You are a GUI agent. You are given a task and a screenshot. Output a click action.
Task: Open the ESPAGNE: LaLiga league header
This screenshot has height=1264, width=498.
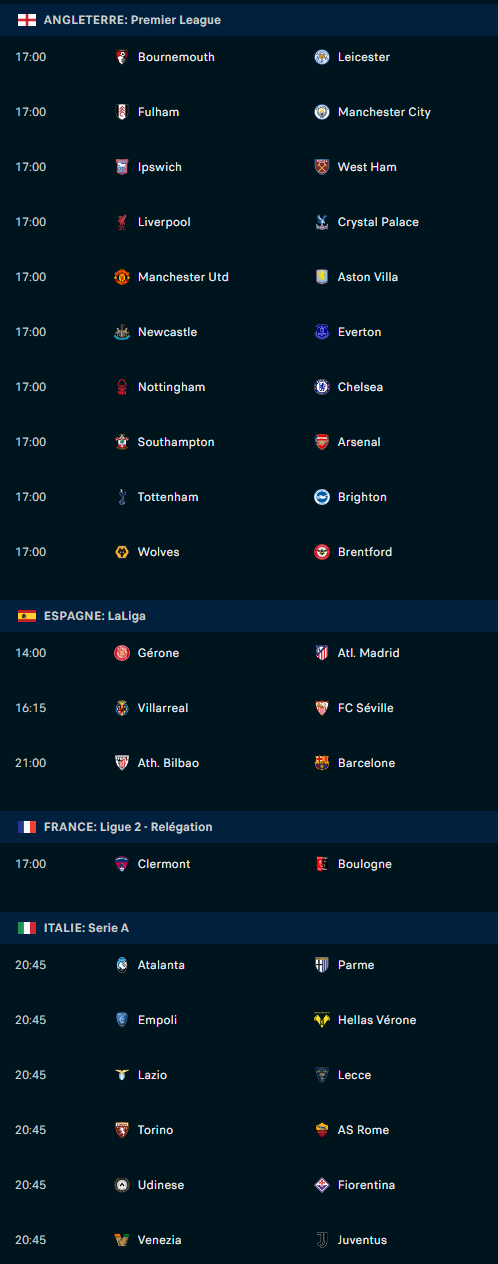coord(249,616)
